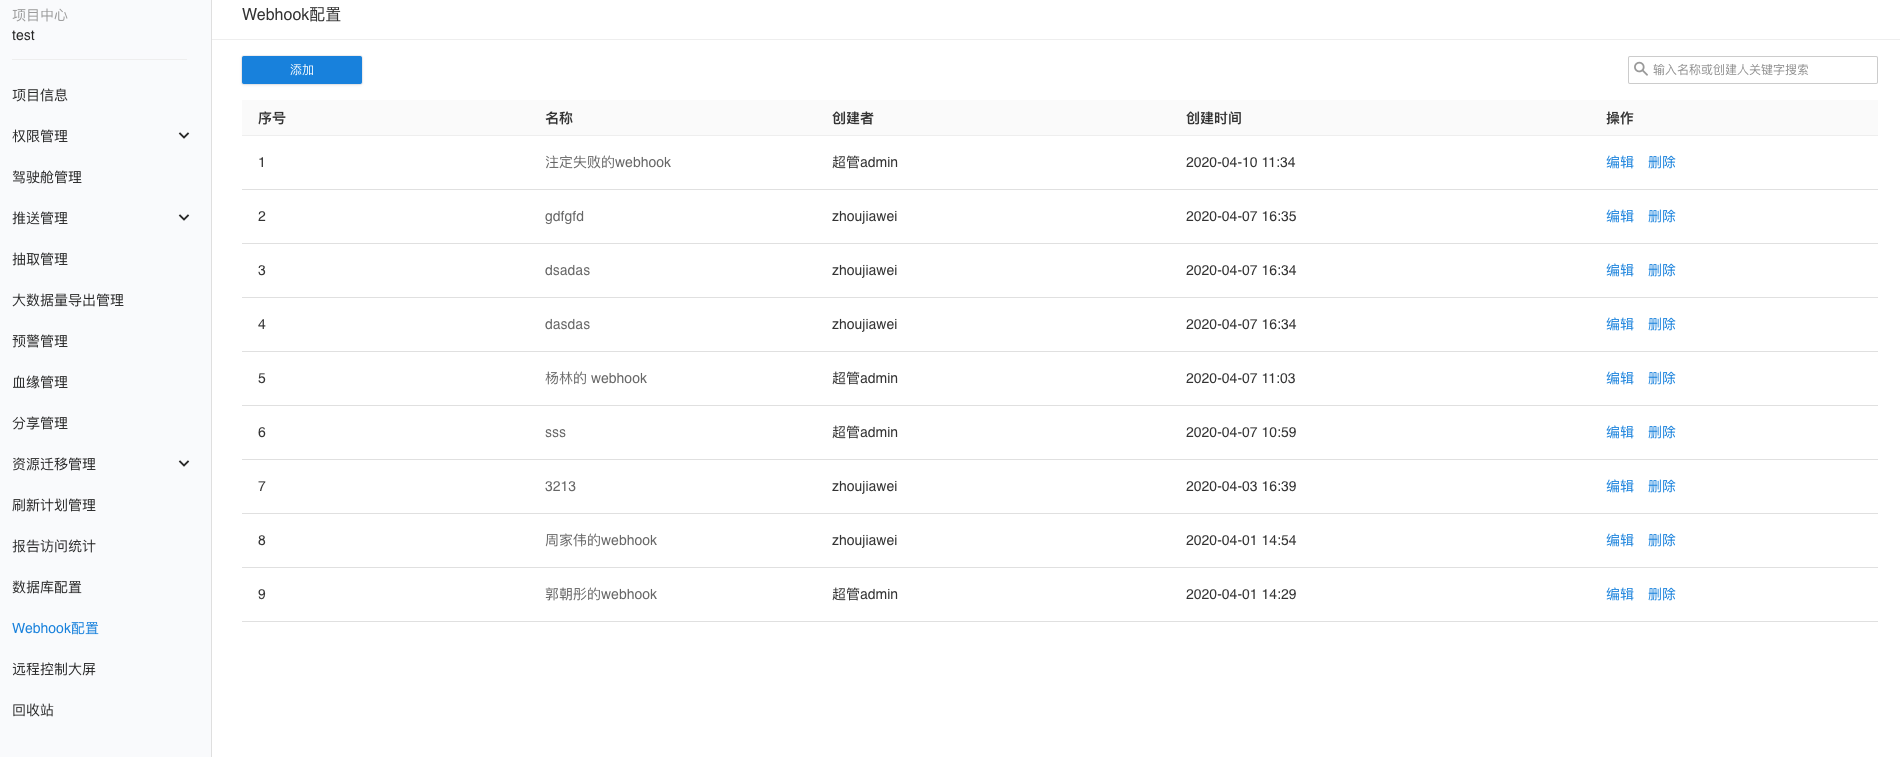
Task: Open 数据库配置 page
Action: point(47,587)
